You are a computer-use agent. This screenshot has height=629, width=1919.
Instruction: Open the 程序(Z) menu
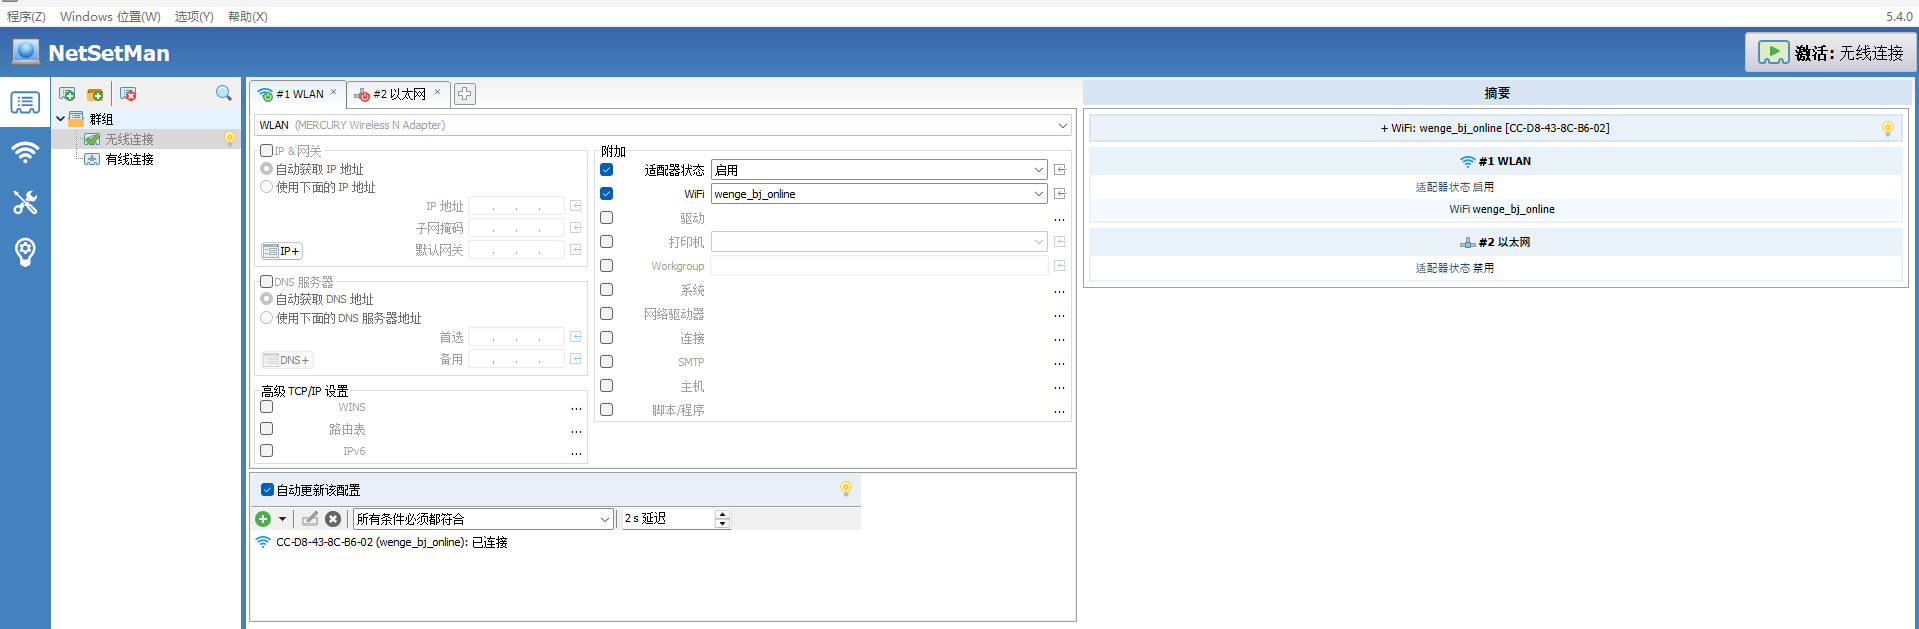(26, 17)
